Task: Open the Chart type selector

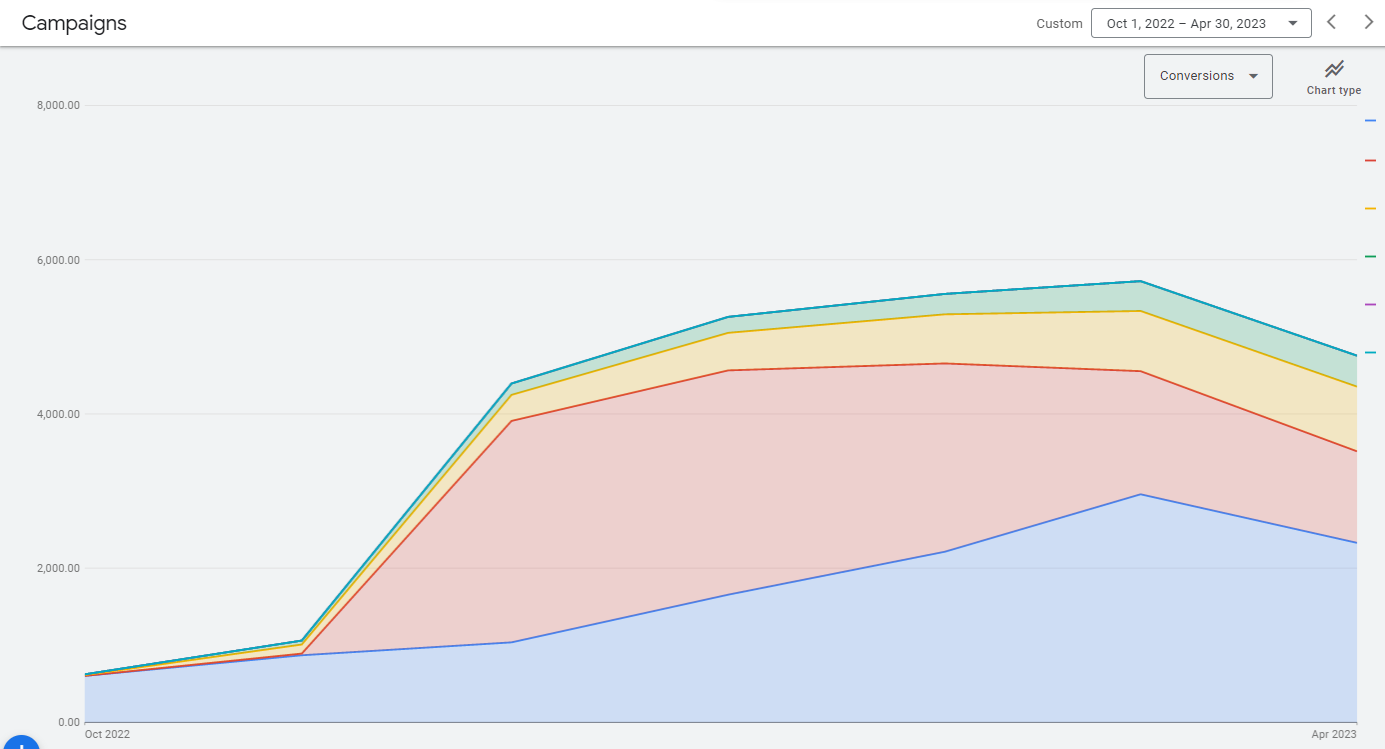Action: (x=1334, y=77)
